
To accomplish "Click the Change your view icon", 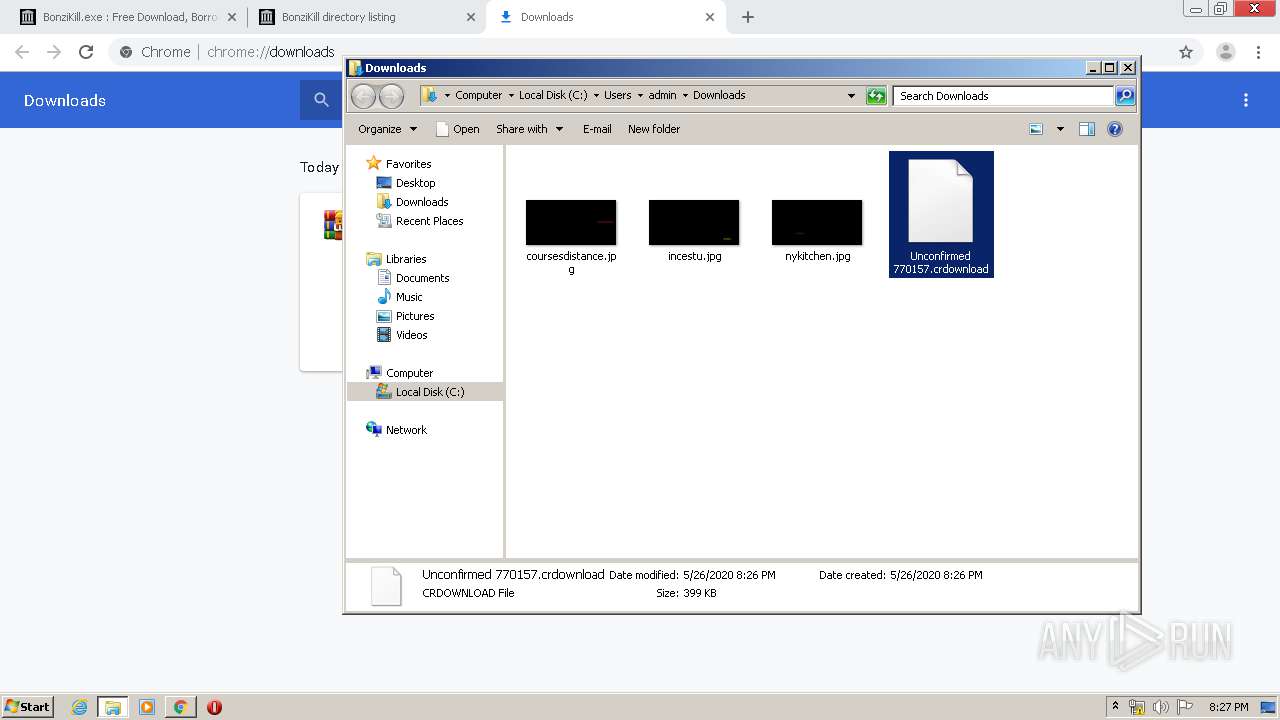I will coord(1036,129).
